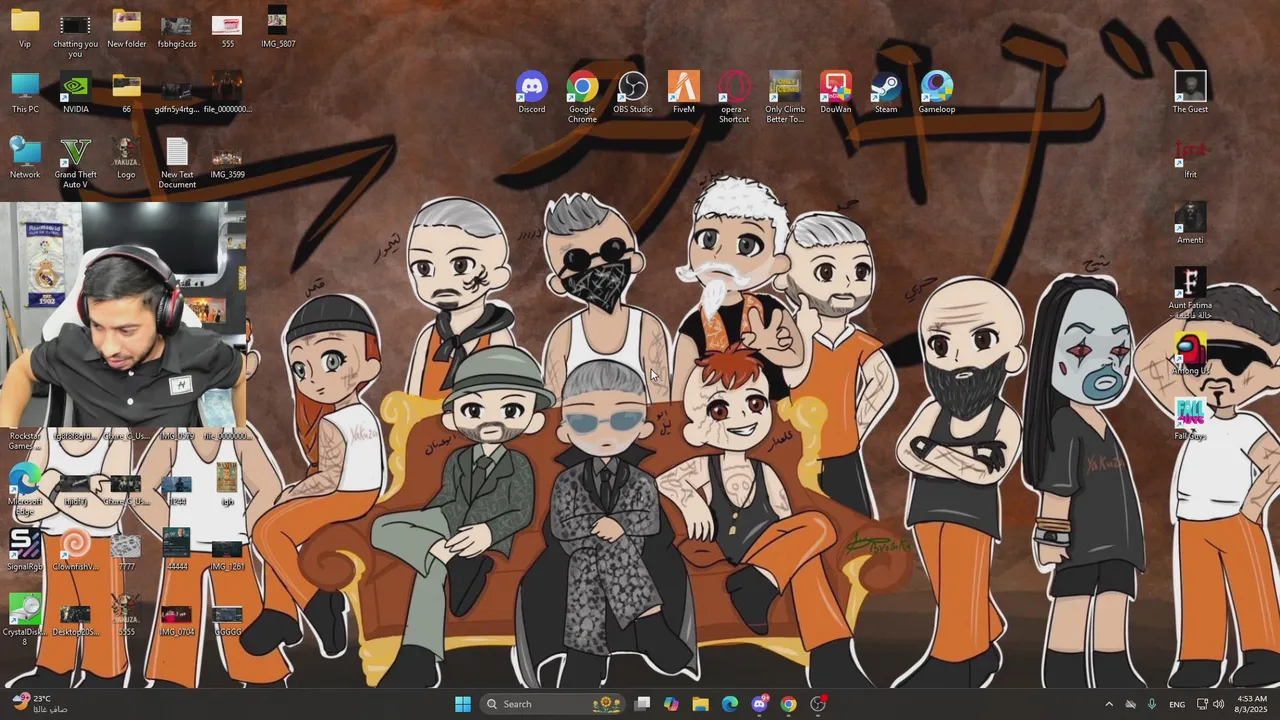Open File Explorer from the taskbar

[x=701, y=704]
